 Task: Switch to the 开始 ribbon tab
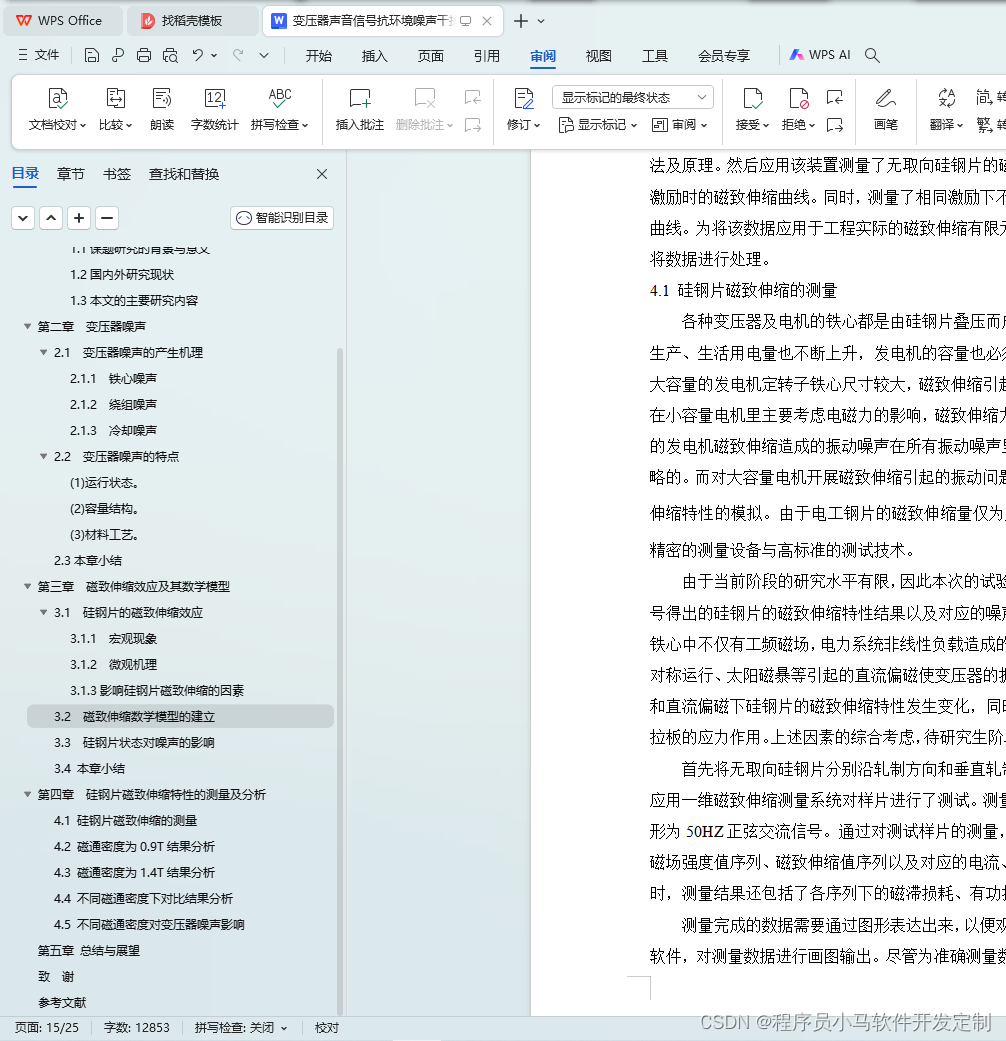point(319,56)
